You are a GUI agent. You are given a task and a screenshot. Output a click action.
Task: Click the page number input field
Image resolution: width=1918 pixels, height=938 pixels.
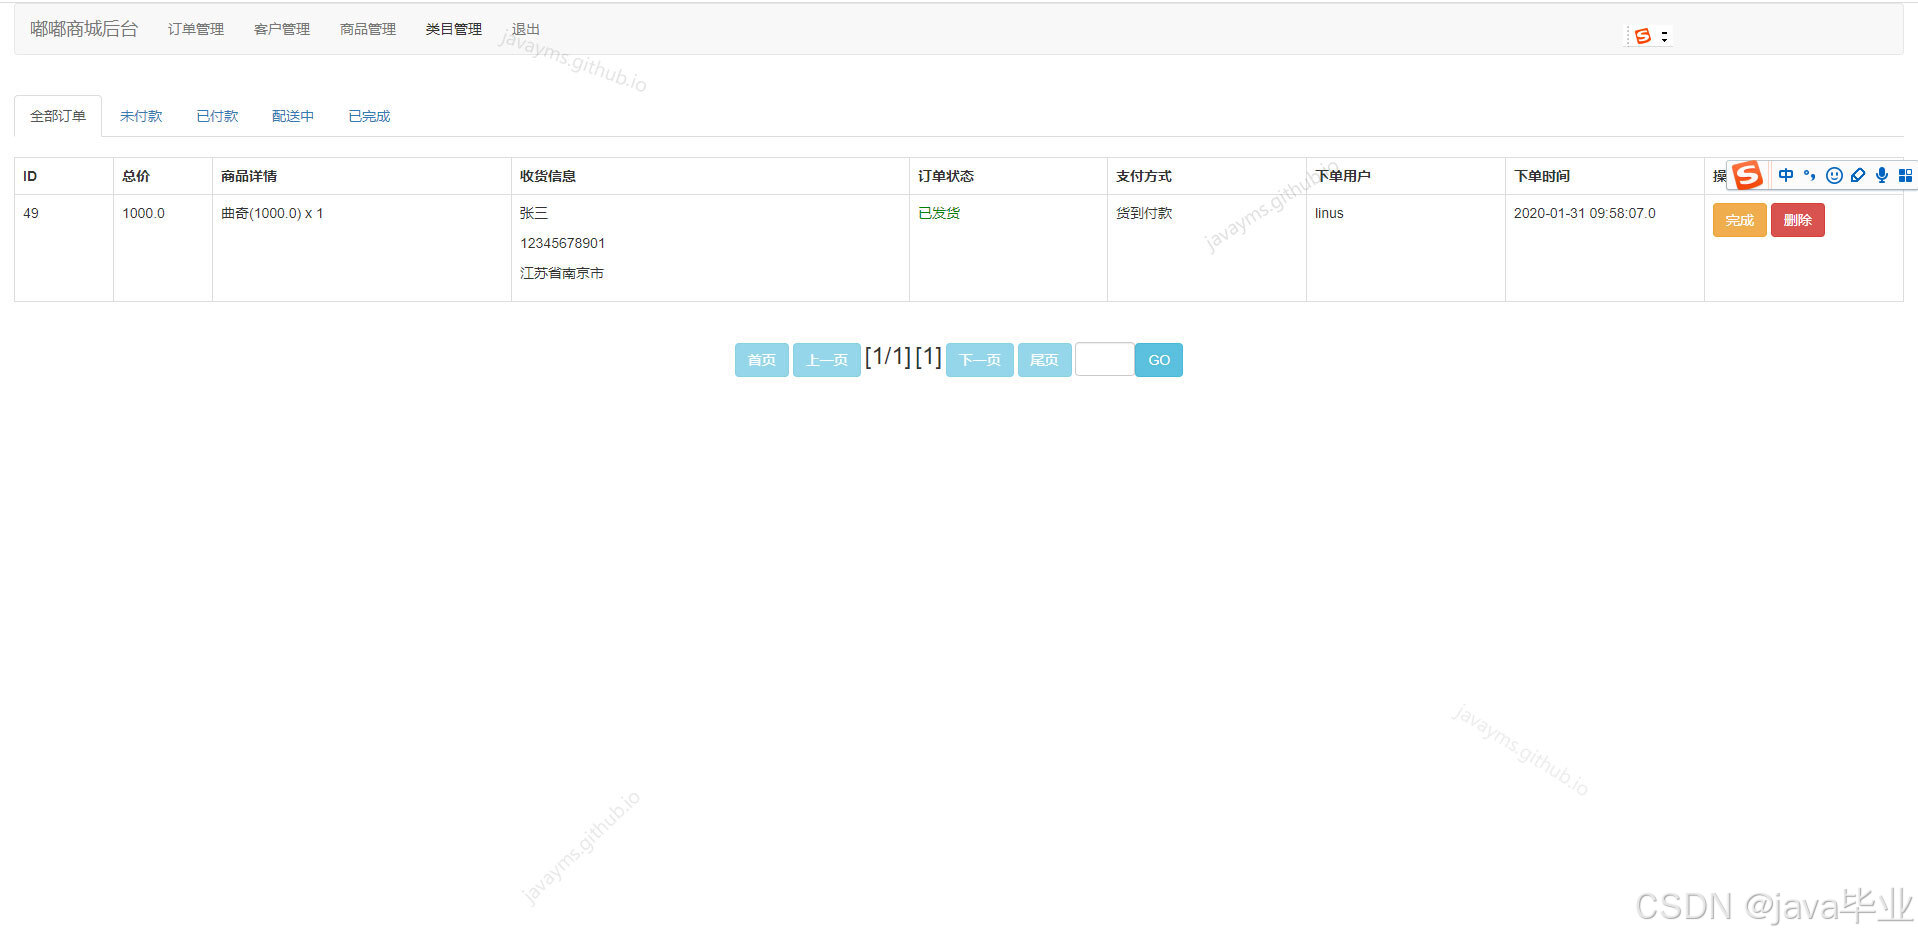pos(1104,360)
